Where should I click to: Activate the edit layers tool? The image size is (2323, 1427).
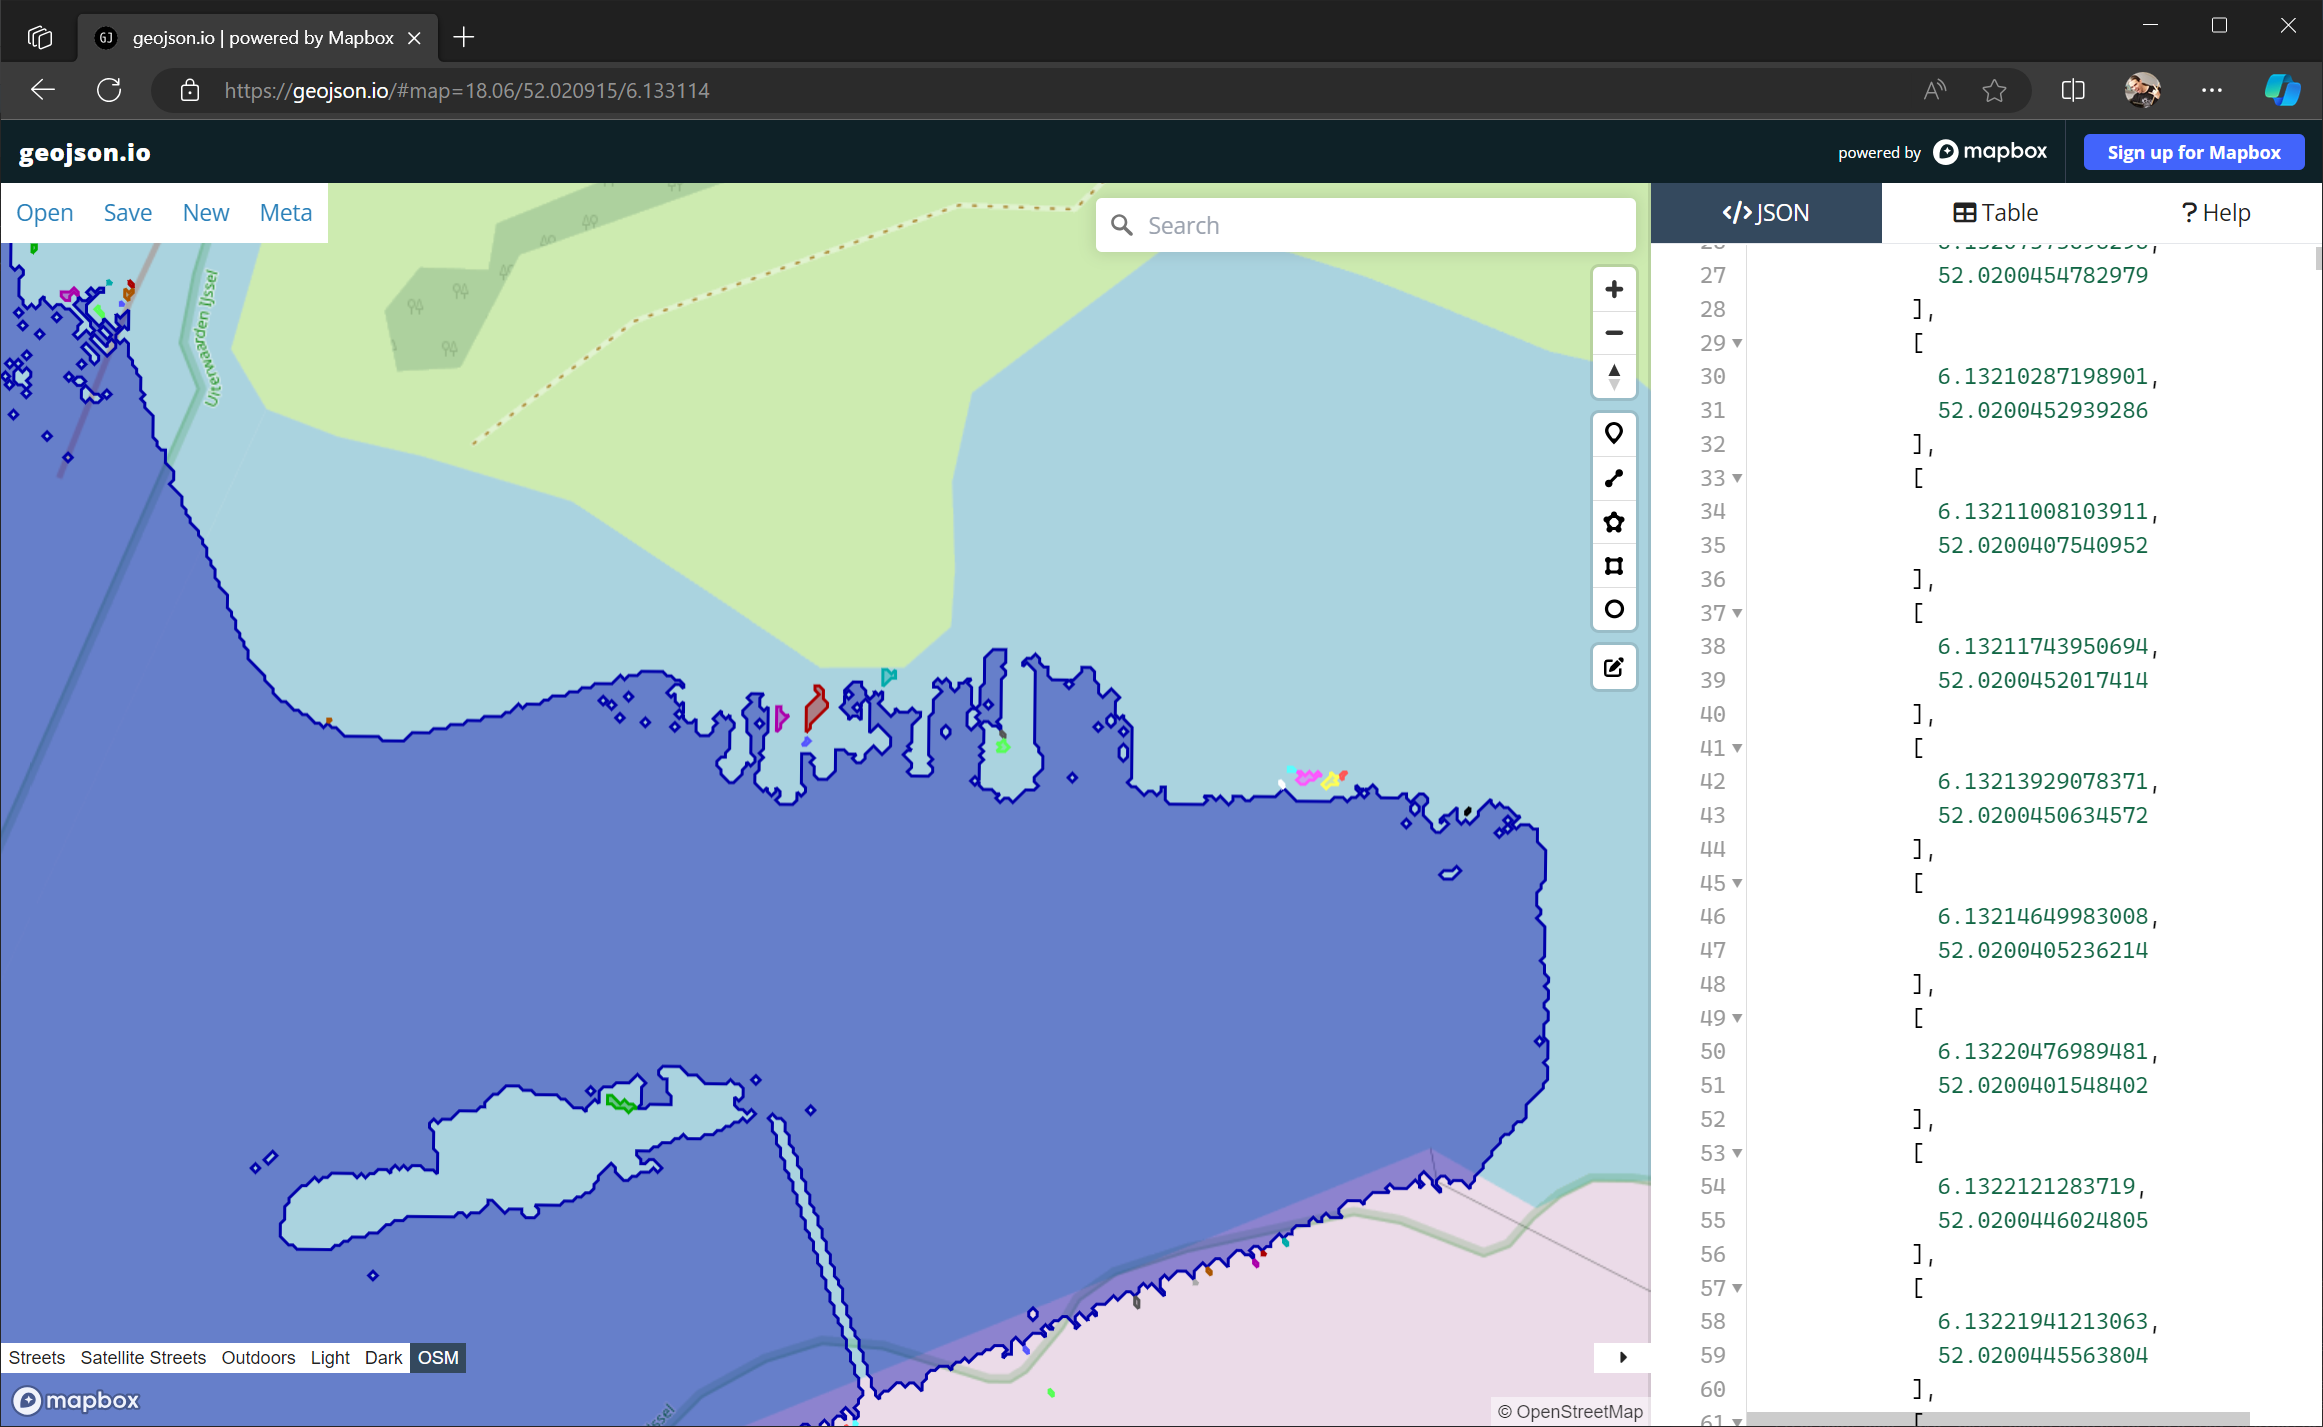pos(1613,666)
